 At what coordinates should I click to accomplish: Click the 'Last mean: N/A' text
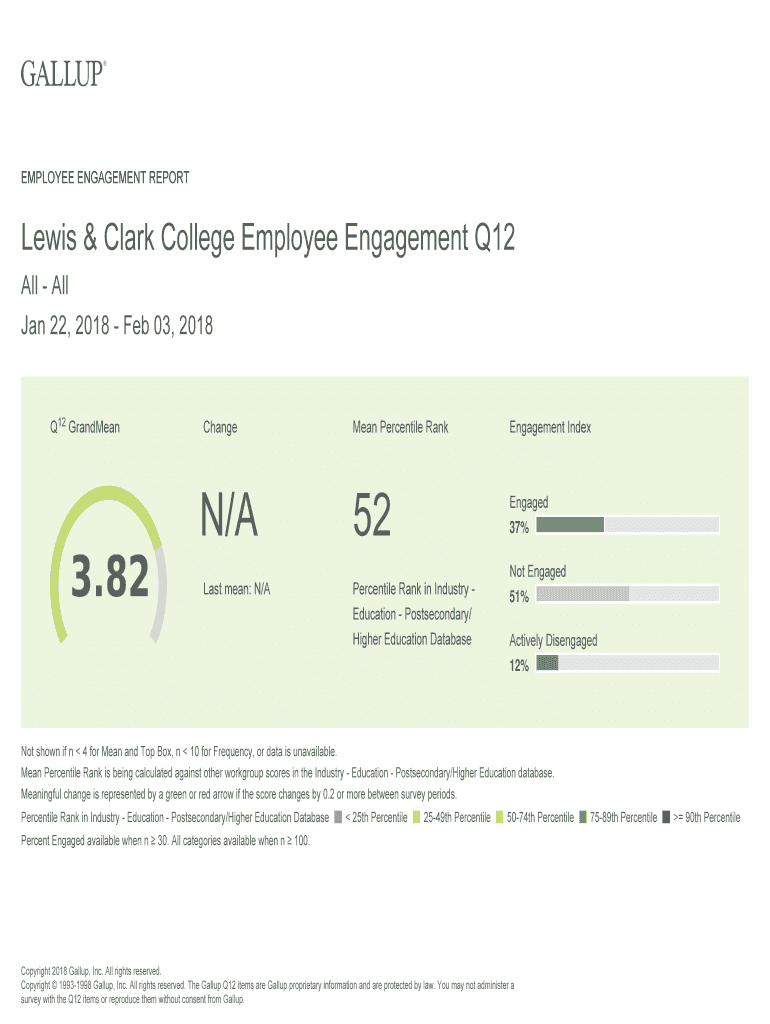[x=236, y=590]
